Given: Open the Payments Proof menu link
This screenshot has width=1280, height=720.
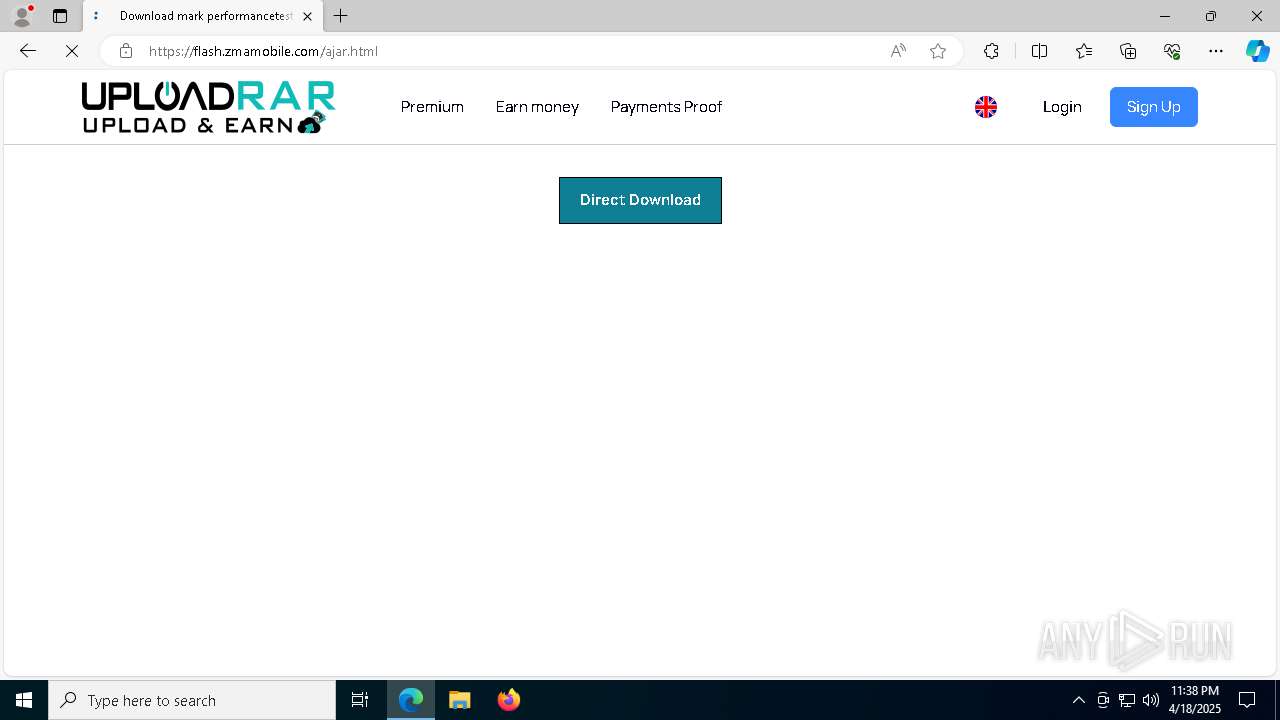Looking at the screenshot, I should (666, 107).
